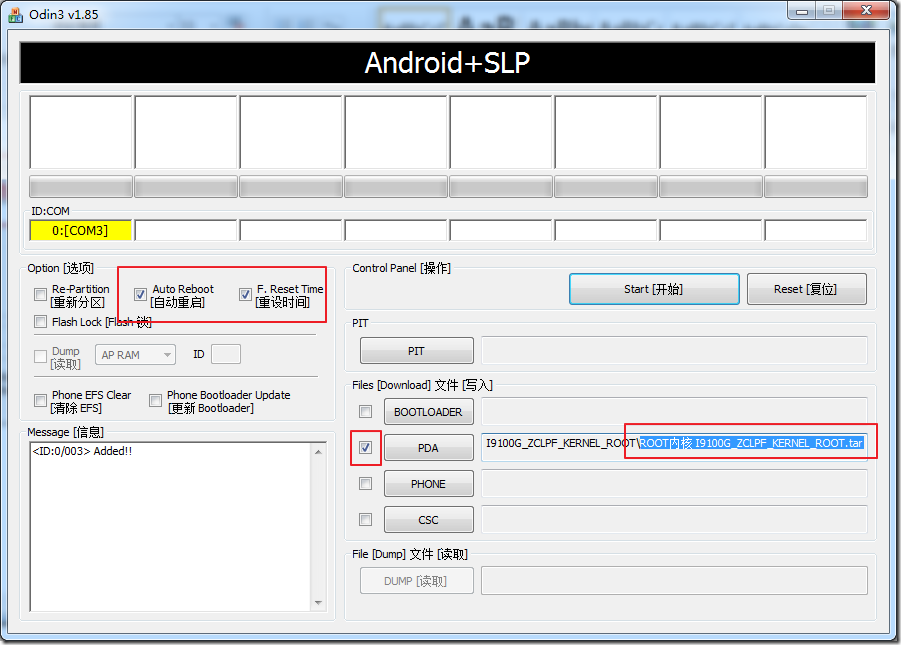Browse for a BOOTLOADER file
The width and height of the screenshot is (901, 645).
tap(429, 412)
